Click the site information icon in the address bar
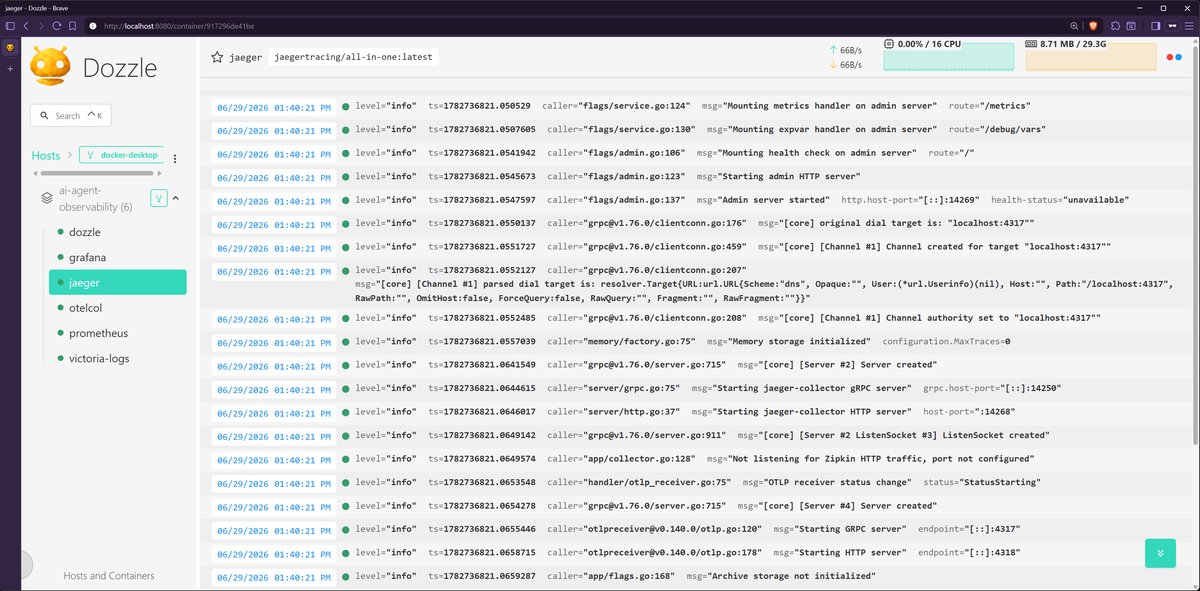This screenshot has width=1200, height=591. [93, 25]
